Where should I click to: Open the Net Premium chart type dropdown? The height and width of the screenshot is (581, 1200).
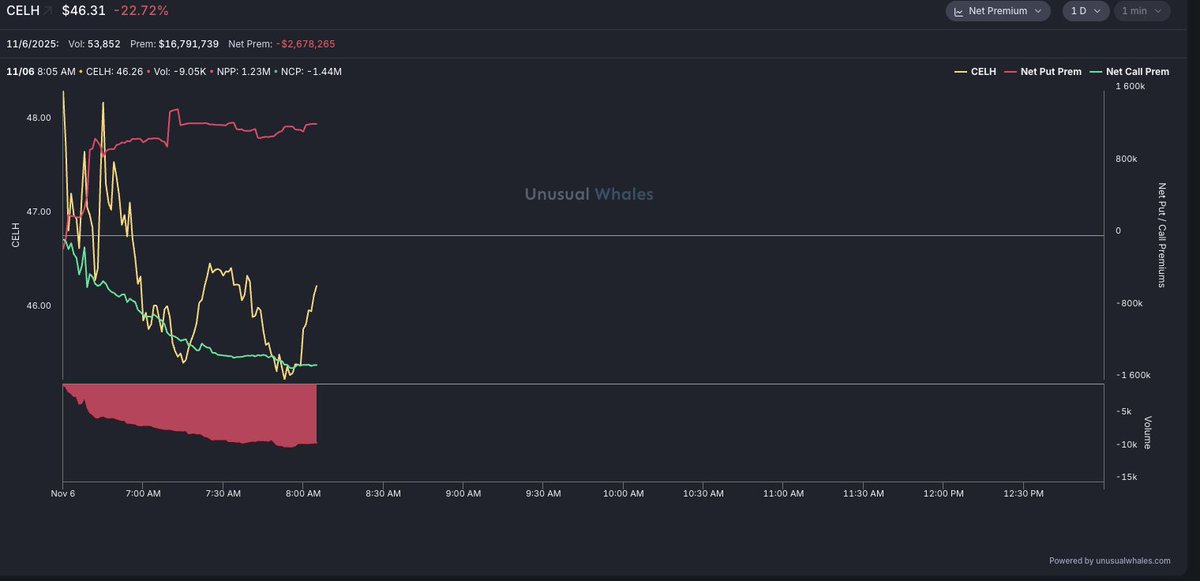click(998, 11)
